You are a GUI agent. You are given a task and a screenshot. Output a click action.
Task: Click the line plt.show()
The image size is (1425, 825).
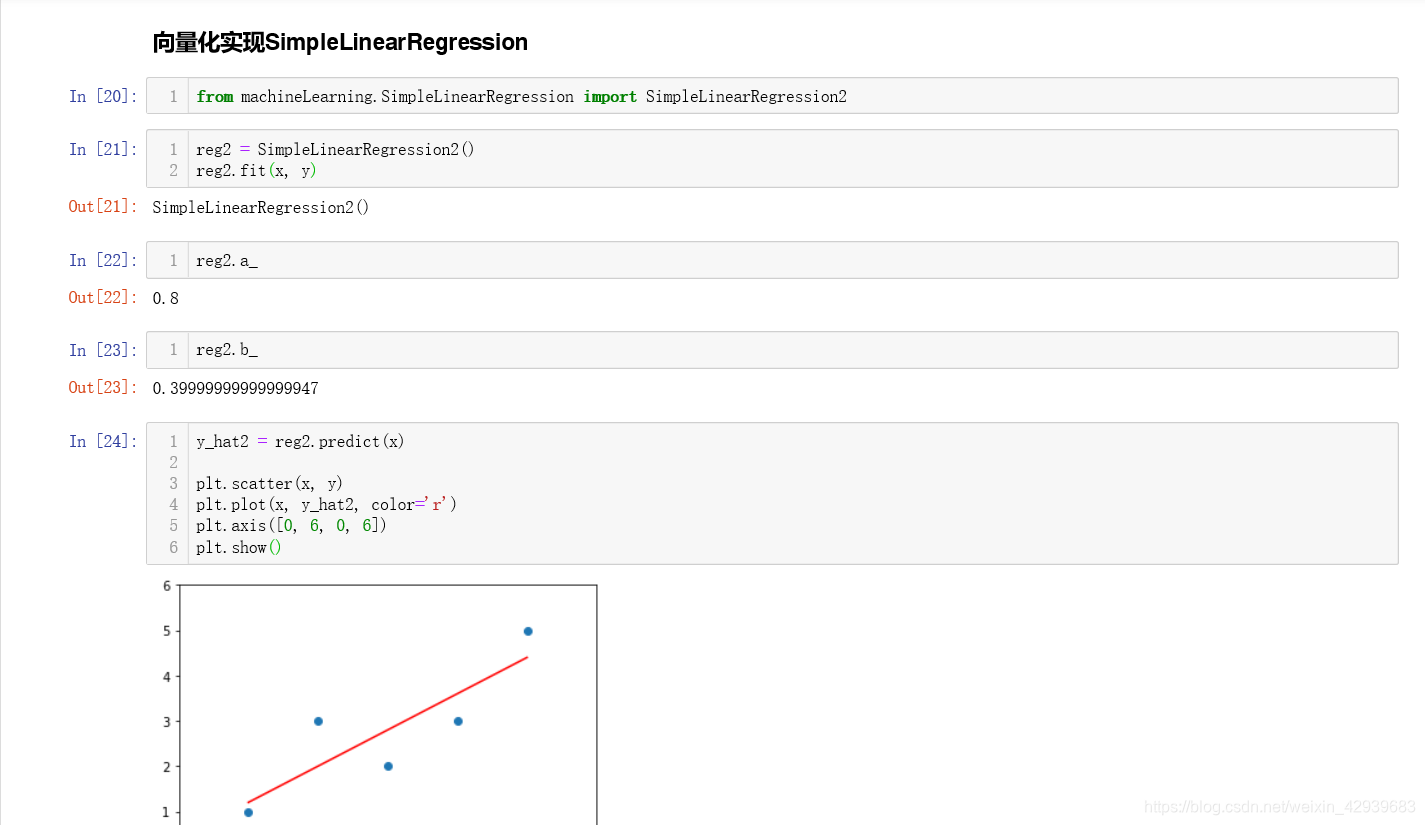239,547
